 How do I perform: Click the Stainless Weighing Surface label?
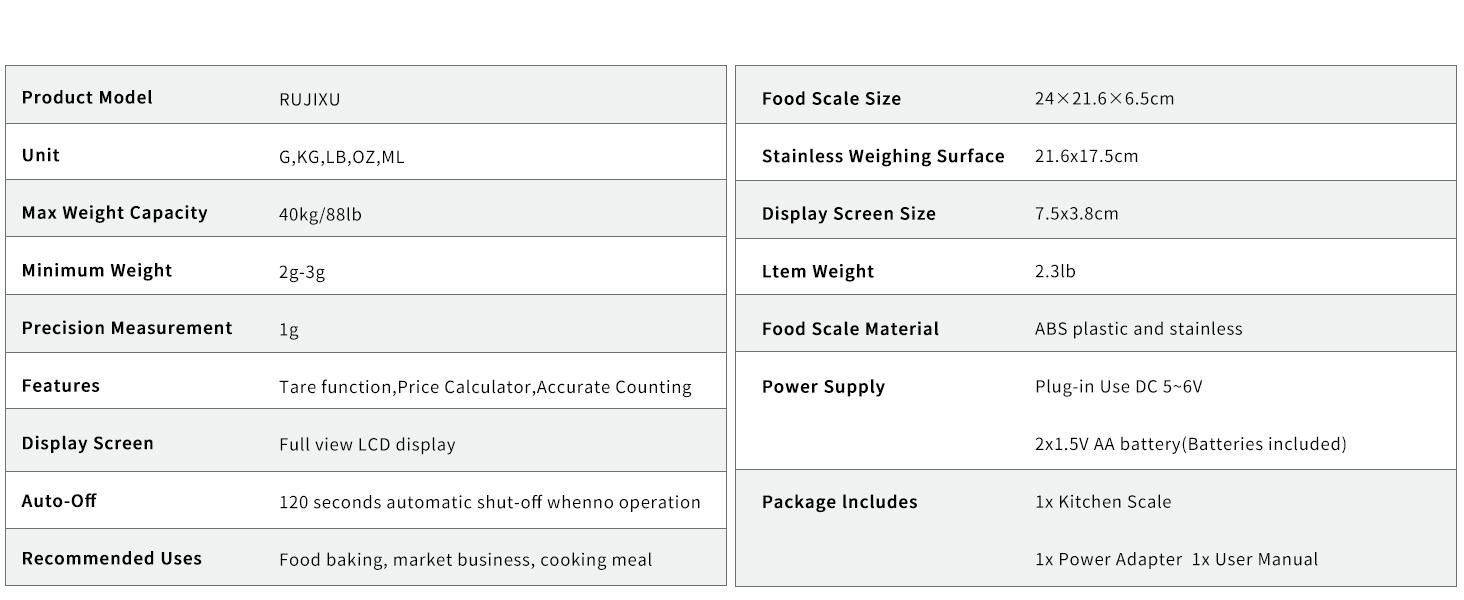click(x=883, y=156)
